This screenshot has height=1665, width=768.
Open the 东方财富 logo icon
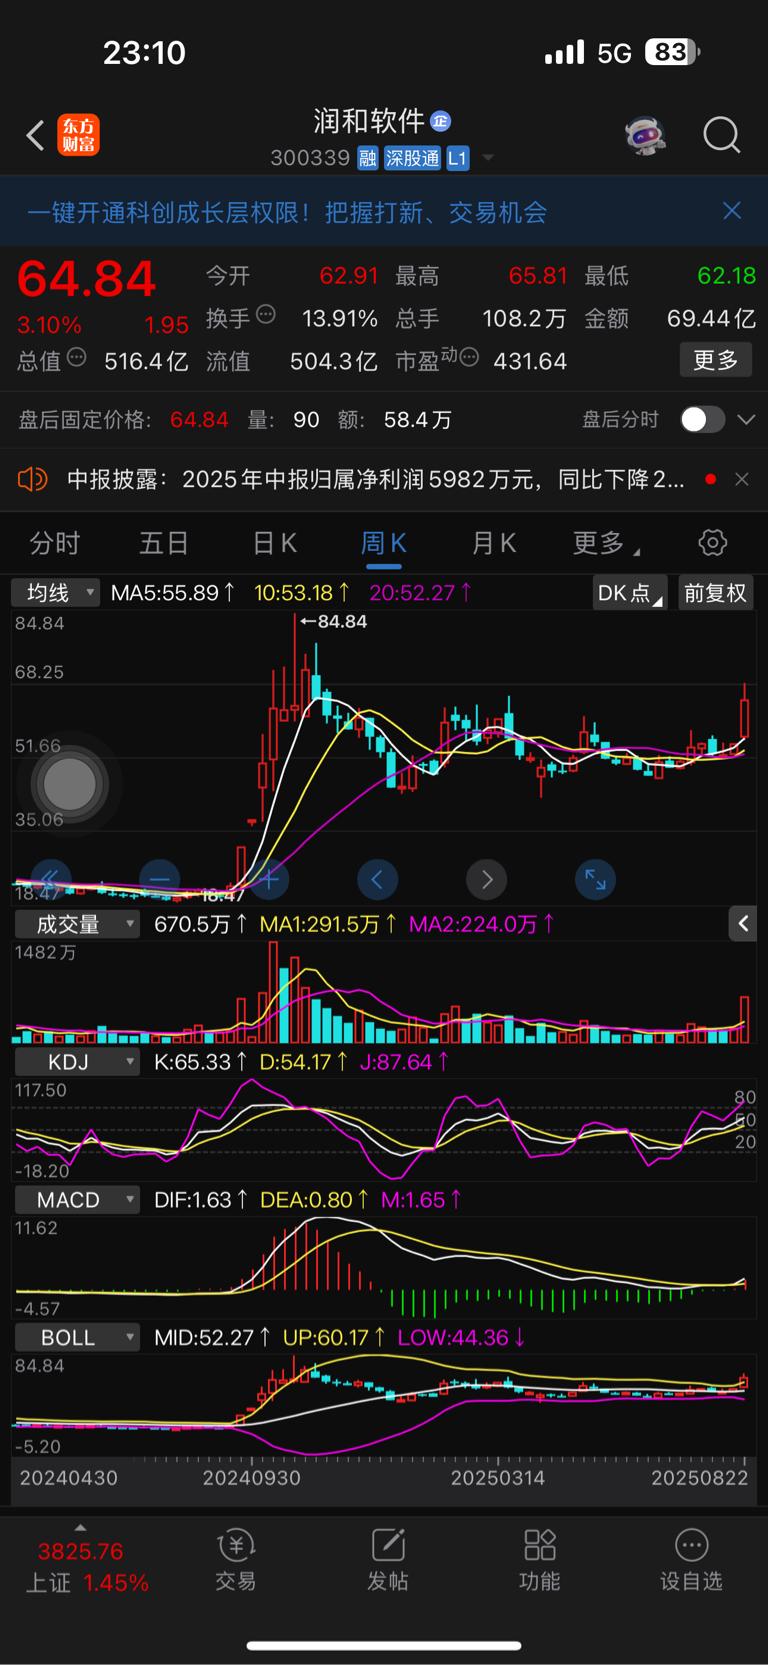pyautogui.click(x=78, y=135)
